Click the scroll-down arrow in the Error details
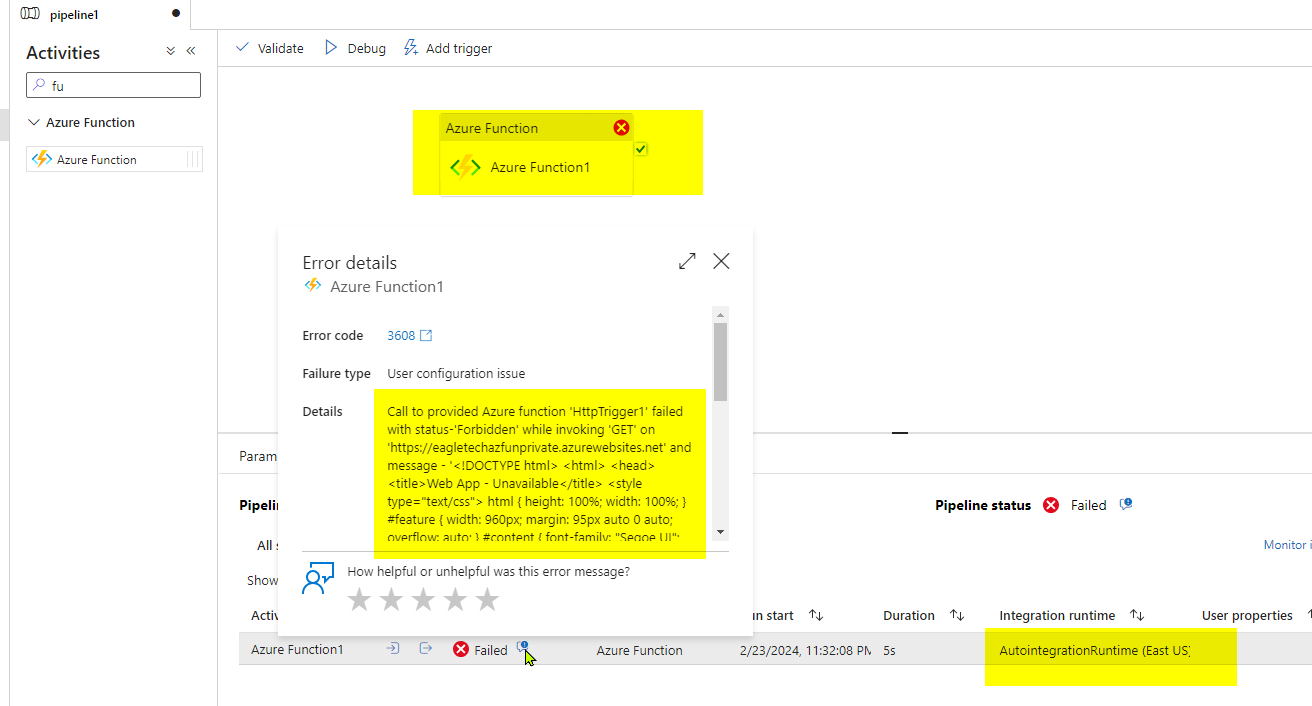The width and height of the screenshot is (1312, 706). pyautogui.click(x=721, y=532)
